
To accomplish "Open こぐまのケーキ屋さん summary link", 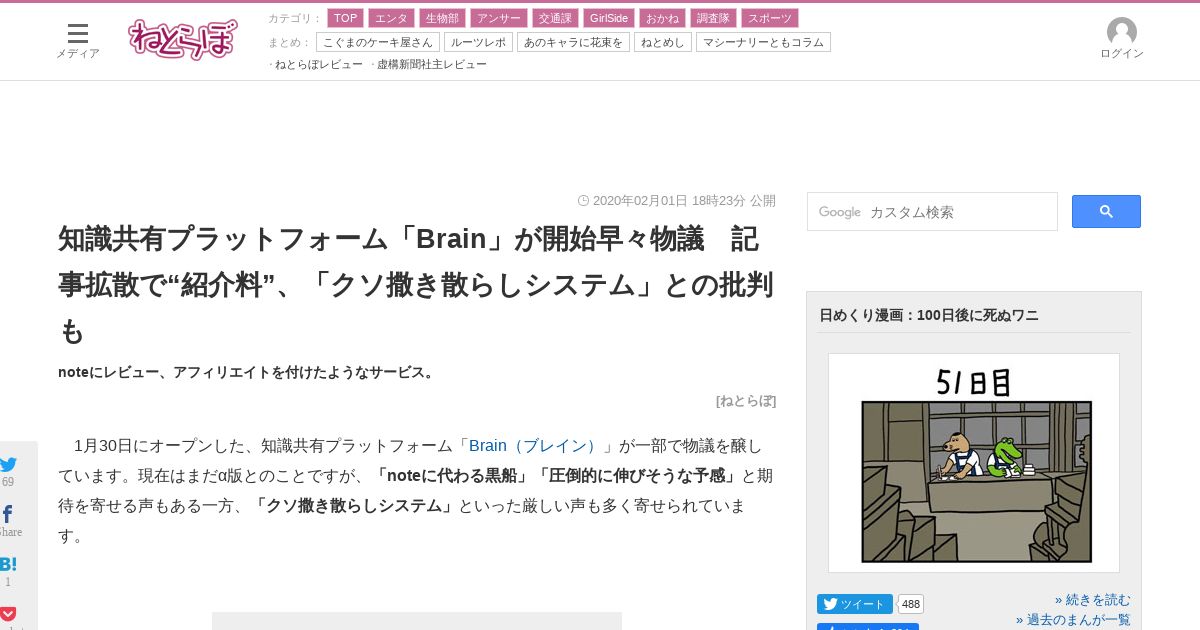I will [378, 42].
